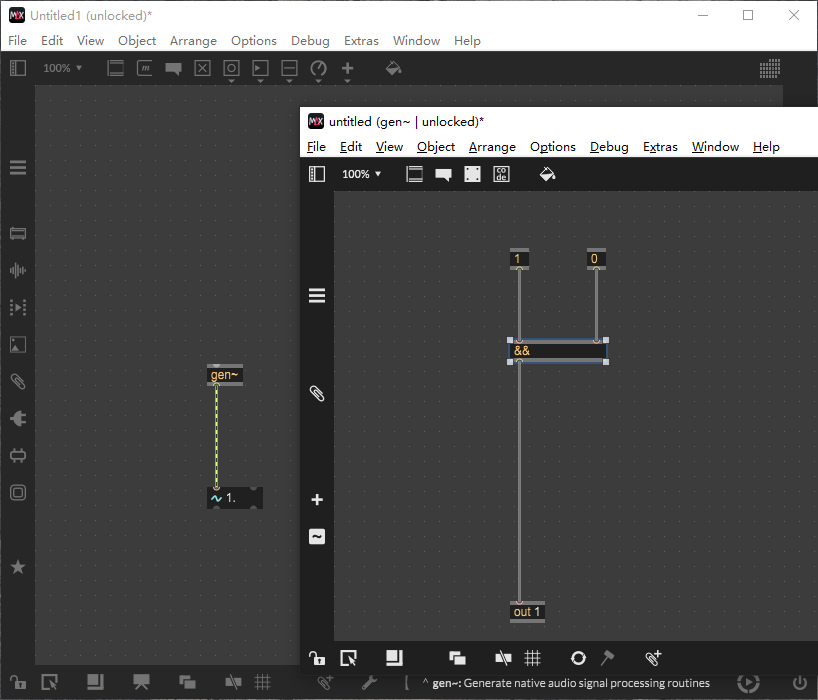Maximize the Untitled1 window
Viewport: 818px width, 700px height.
(748, 15)
